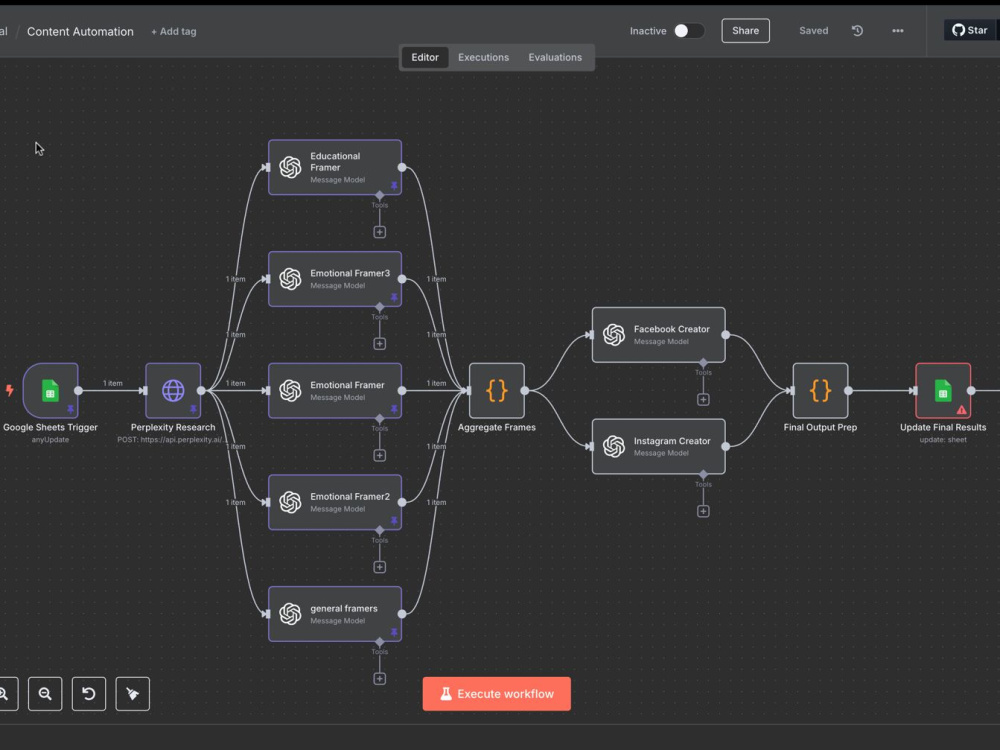The image size is (1000, 750).
Task: Click the pin icon on general framers node
Action: [x=394, y=632]
